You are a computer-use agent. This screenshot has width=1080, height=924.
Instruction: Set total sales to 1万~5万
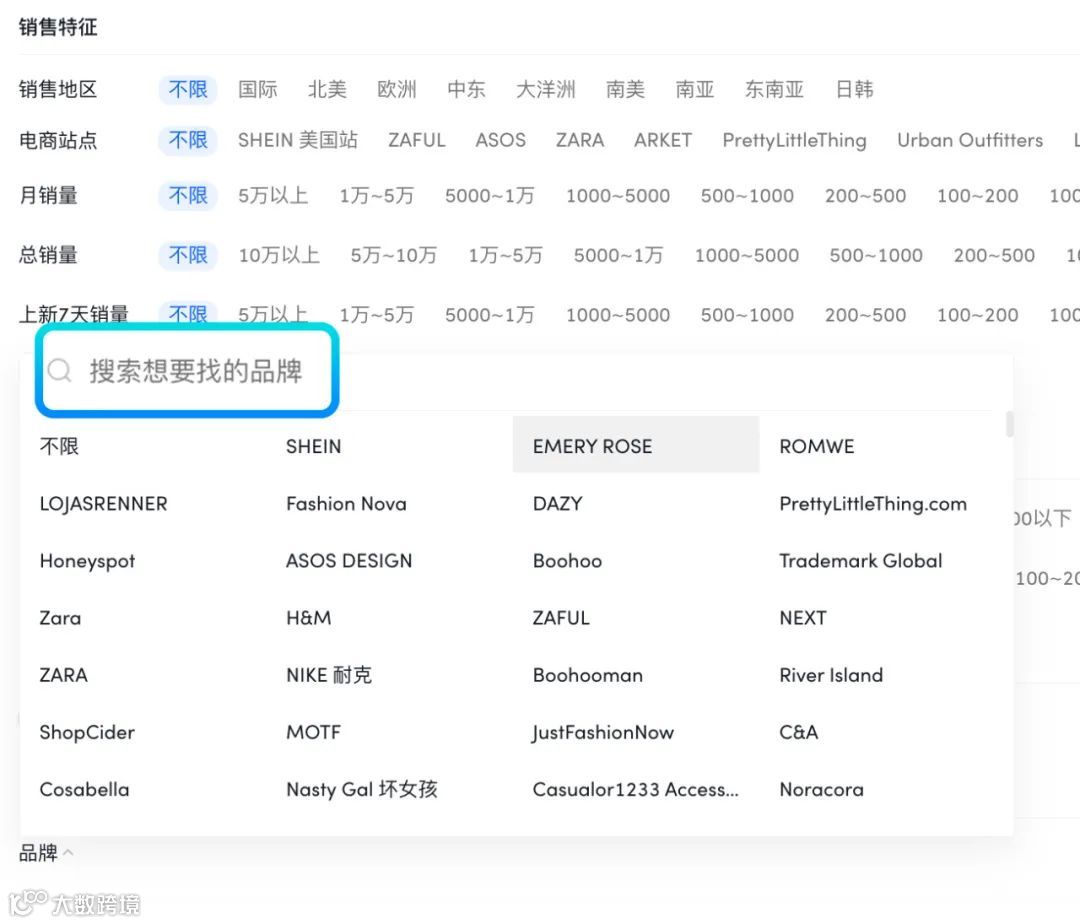click(x=506, y=255)
